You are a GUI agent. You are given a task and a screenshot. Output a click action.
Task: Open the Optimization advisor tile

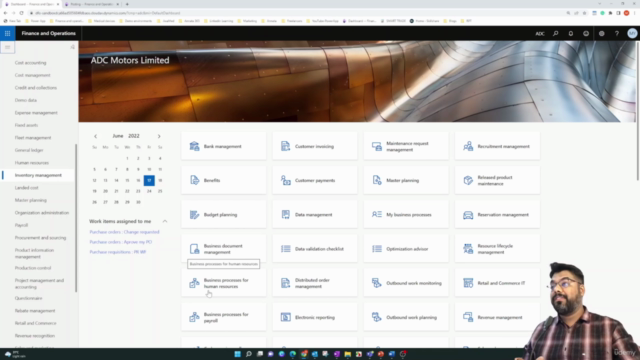pos(406,249)
